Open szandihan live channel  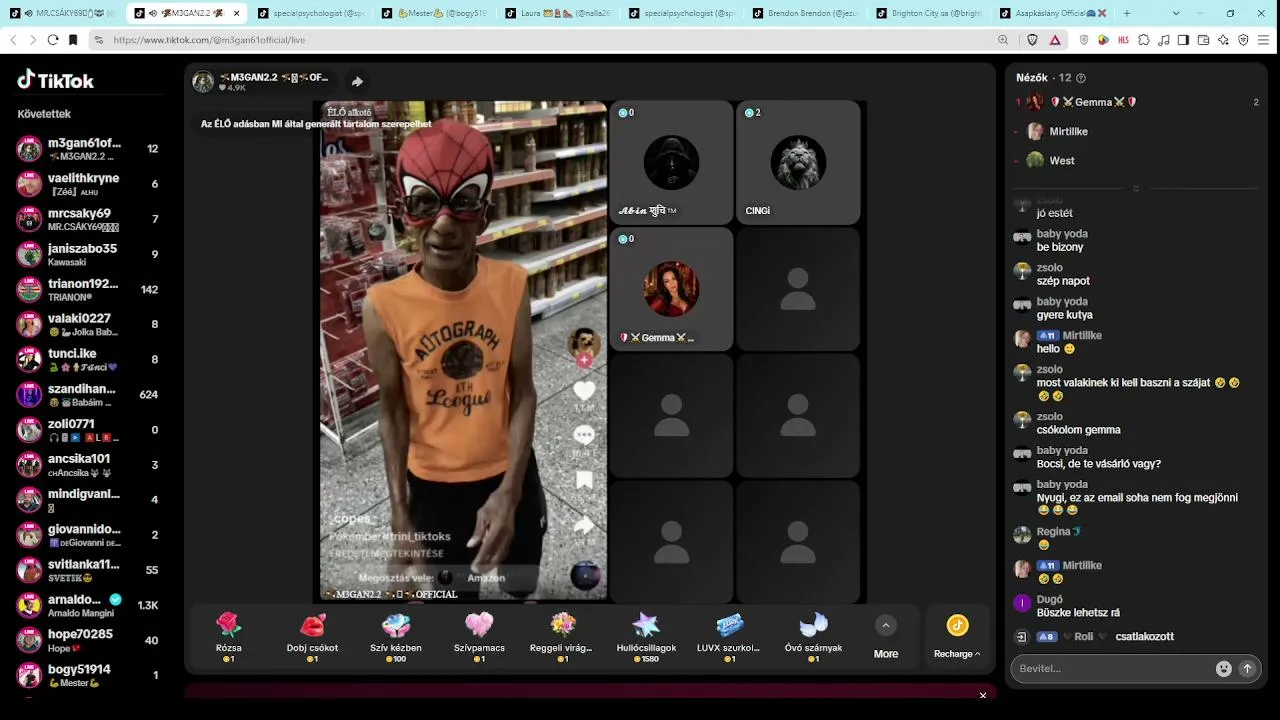pyautogui.click(x=88, y=394)
